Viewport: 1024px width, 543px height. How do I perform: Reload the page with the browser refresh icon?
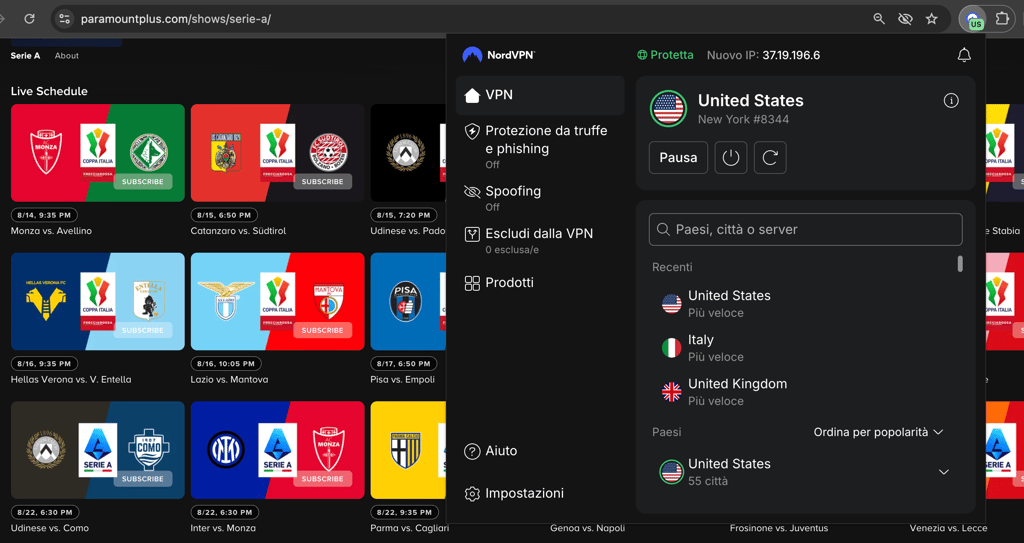[29, 19]
